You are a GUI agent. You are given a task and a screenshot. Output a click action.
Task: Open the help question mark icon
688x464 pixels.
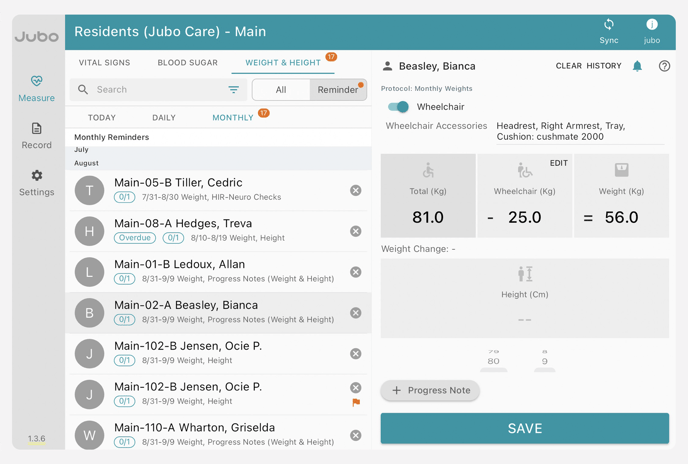tap(664, 66)
